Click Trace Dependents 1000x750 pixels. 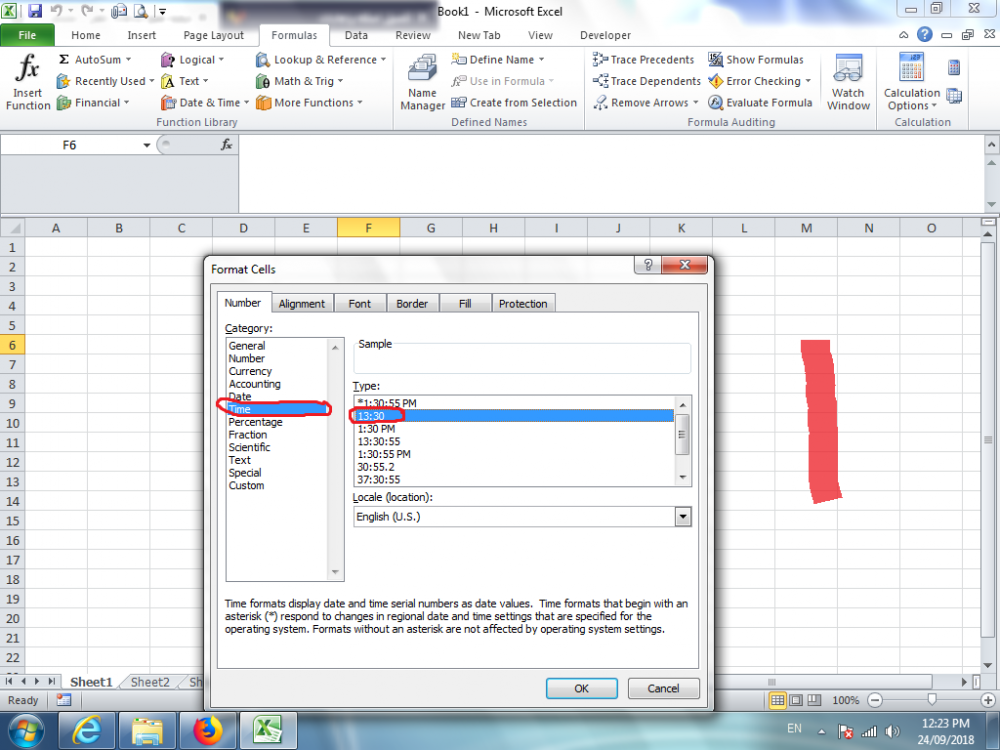pos(646,81)
